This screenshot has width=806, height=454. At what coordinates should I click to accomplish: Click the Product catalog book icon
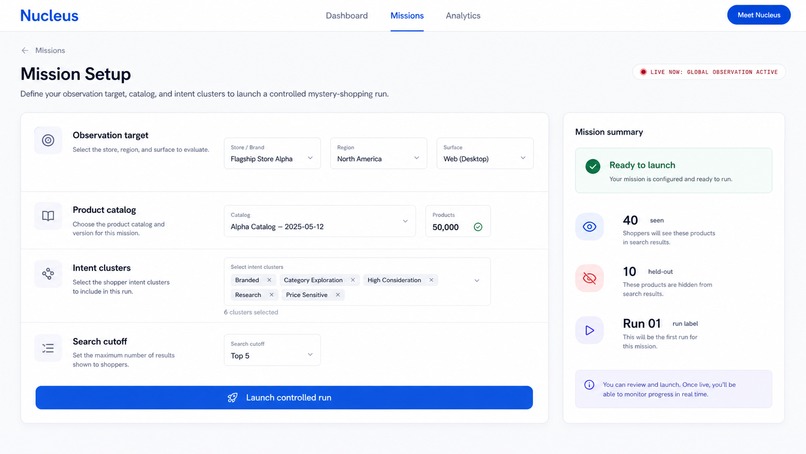pyautogui.click(x=48, y=216)
